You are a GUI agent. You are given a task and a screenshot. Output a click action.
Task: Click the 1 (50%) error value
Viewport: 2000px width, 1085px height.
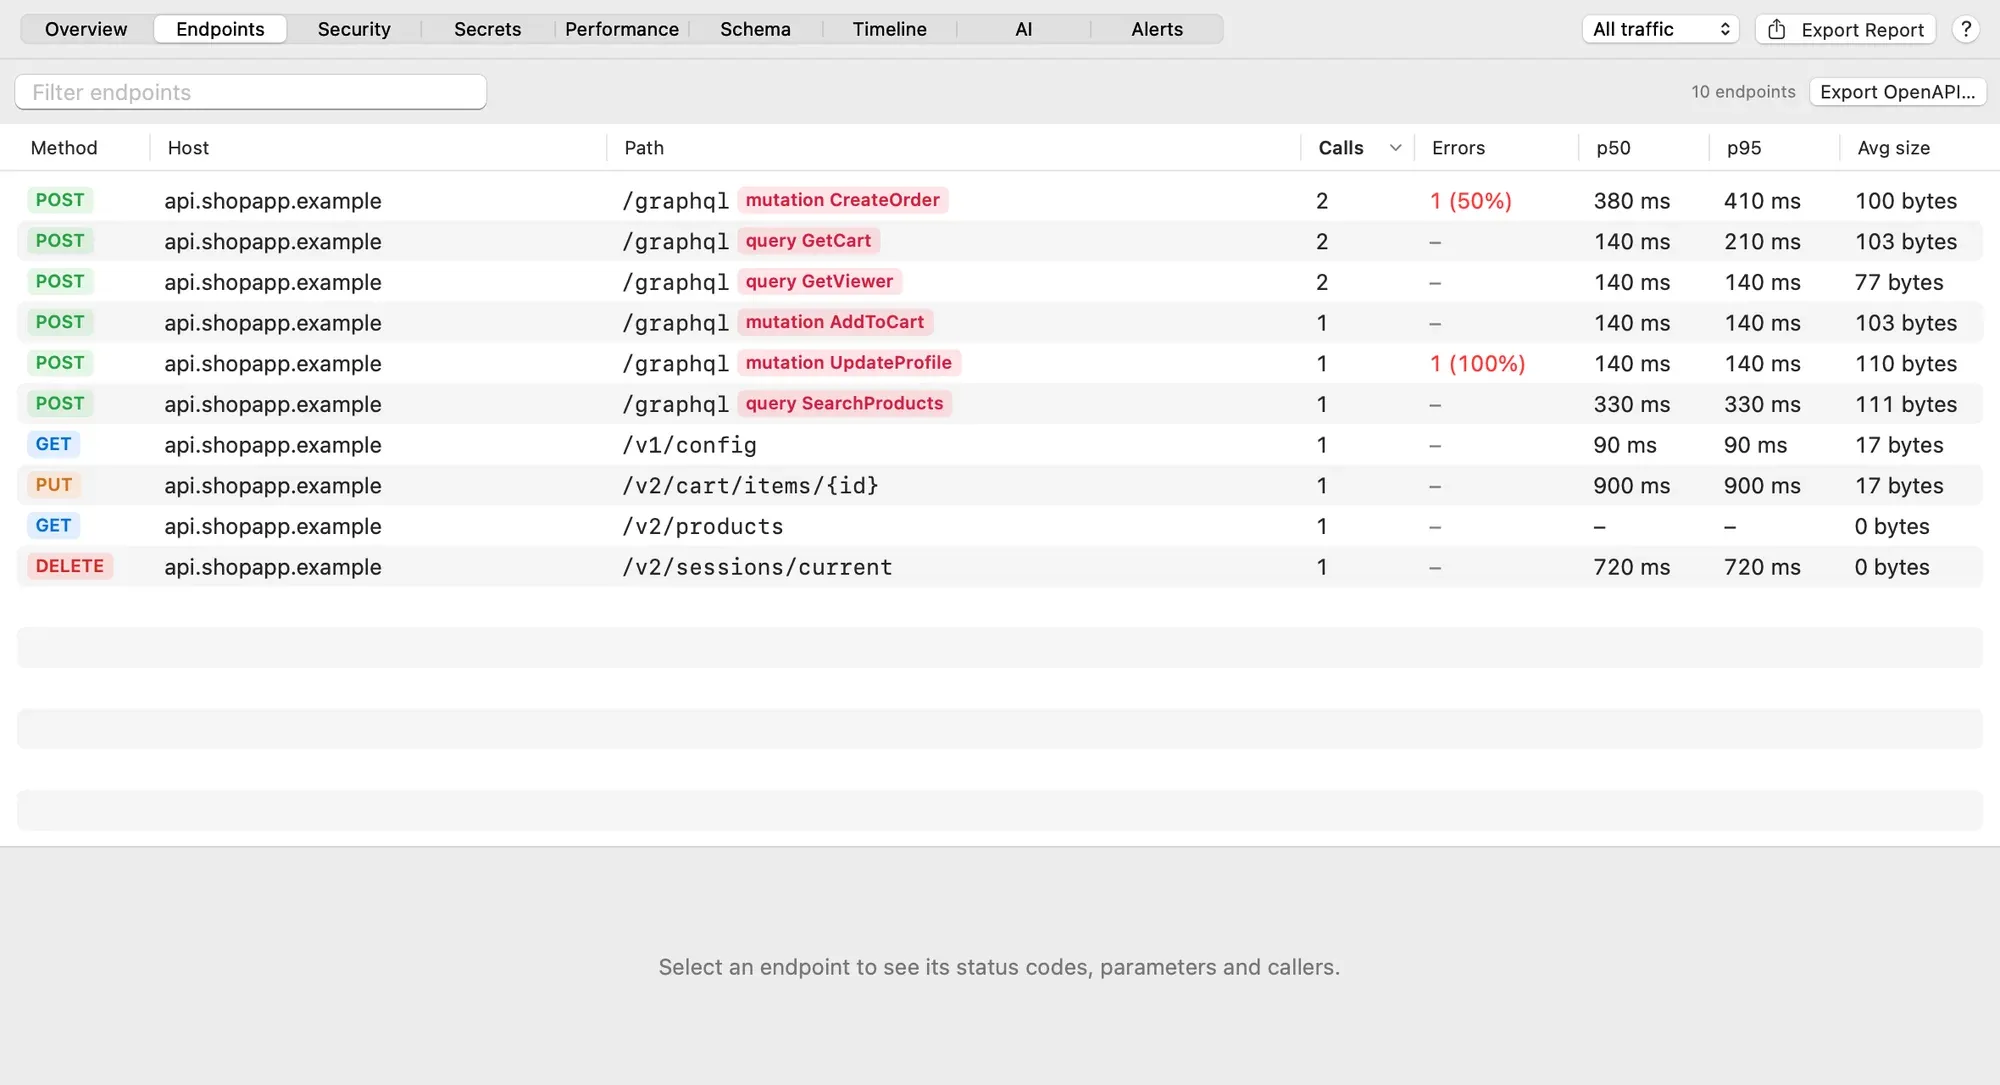pyautogui.click(x=1470, y=201)
